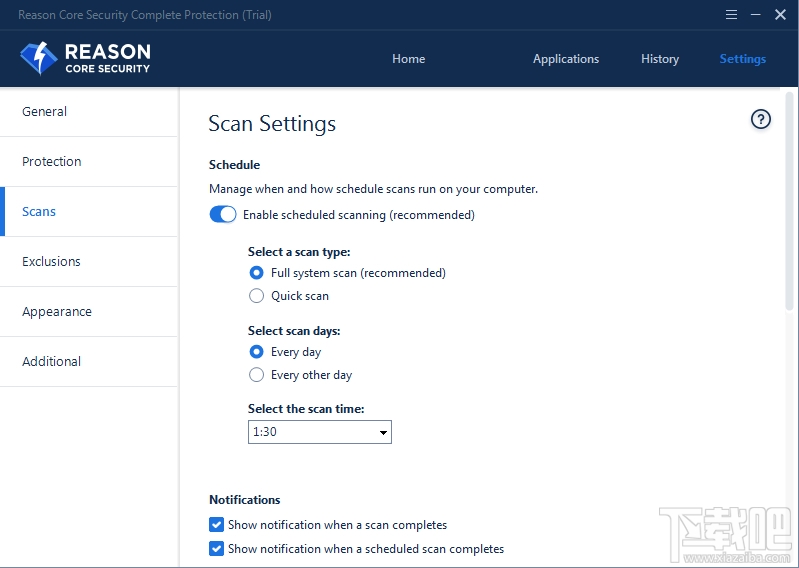Click the Reason Core Security logo

[x=85, y=59]
